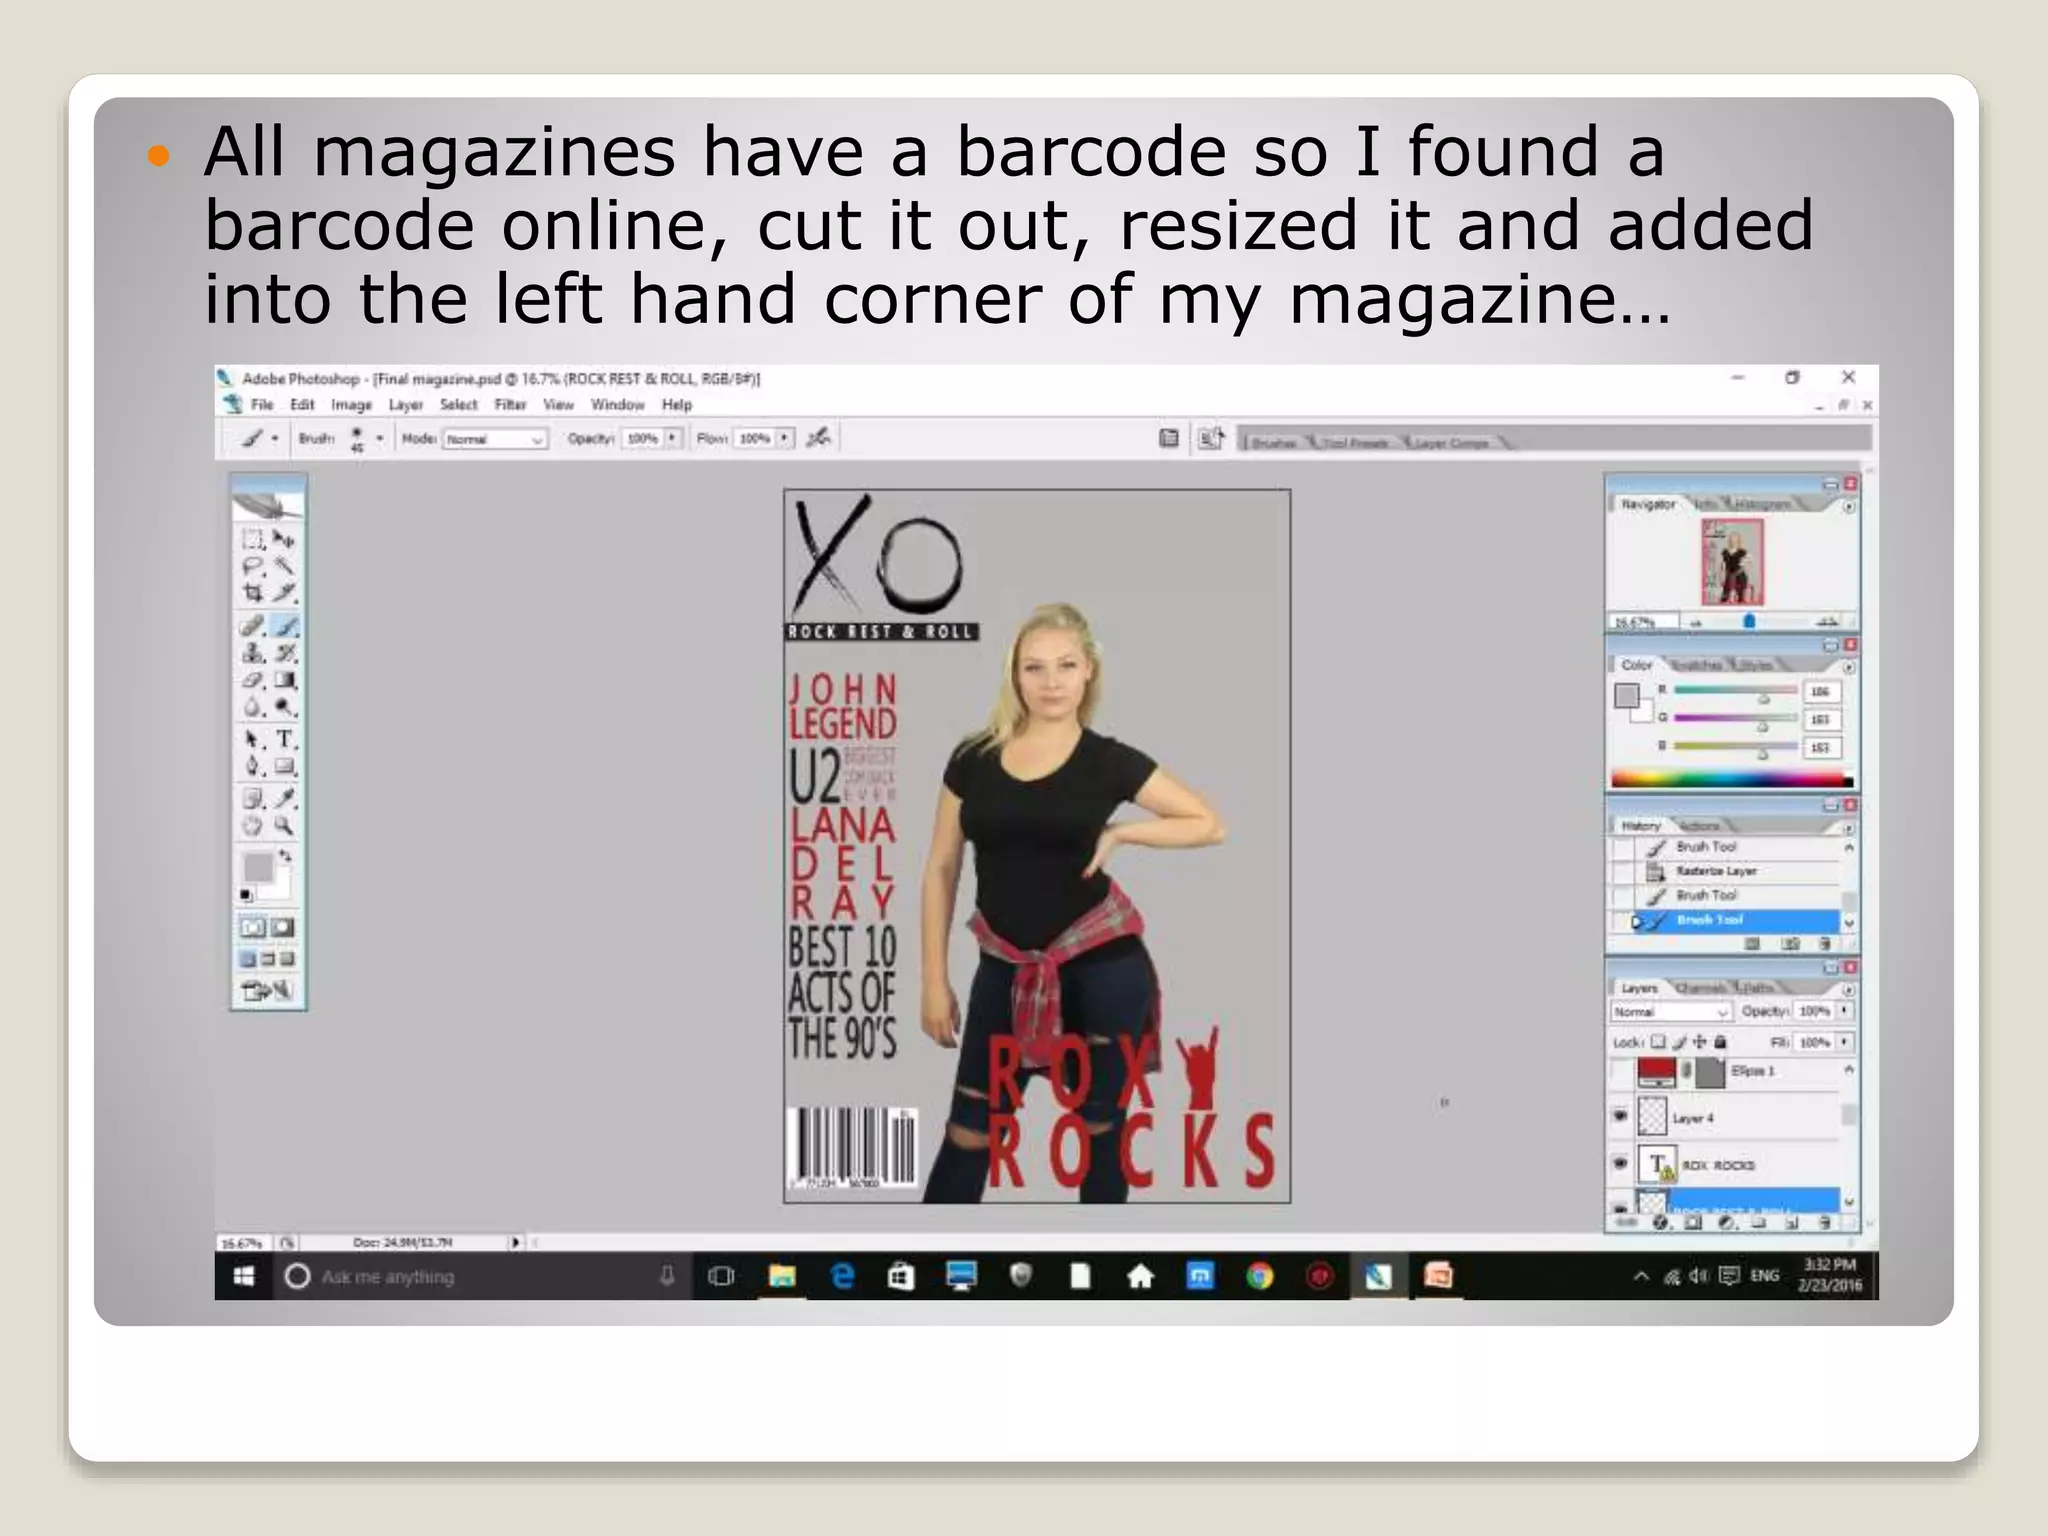Delete layer using Layers panel trash icon
2048x1536 pixels.
coord(1824,1222)
